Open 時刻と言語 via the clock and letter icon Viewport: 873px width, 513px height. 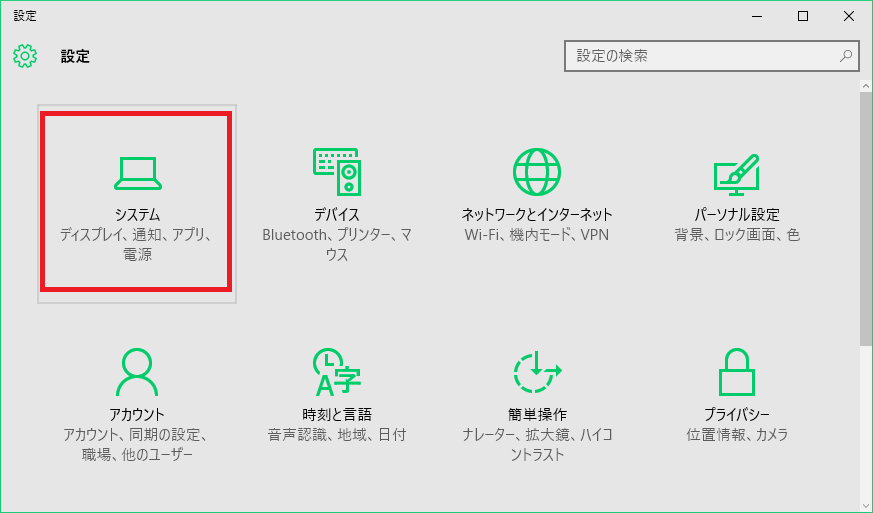click(x=336, y=372)
